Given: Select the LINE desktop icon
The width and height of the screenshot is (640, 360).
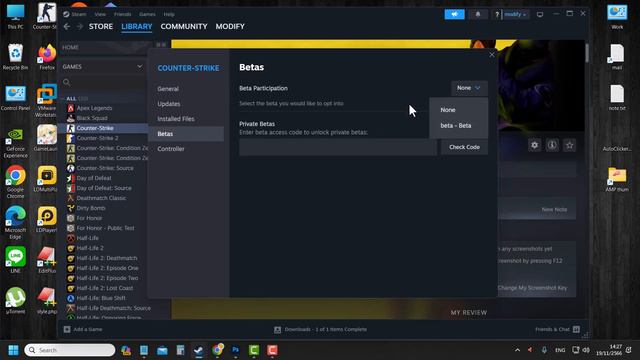Looking at the screenshot, I should pyautogui.click(x=15, y=260).
